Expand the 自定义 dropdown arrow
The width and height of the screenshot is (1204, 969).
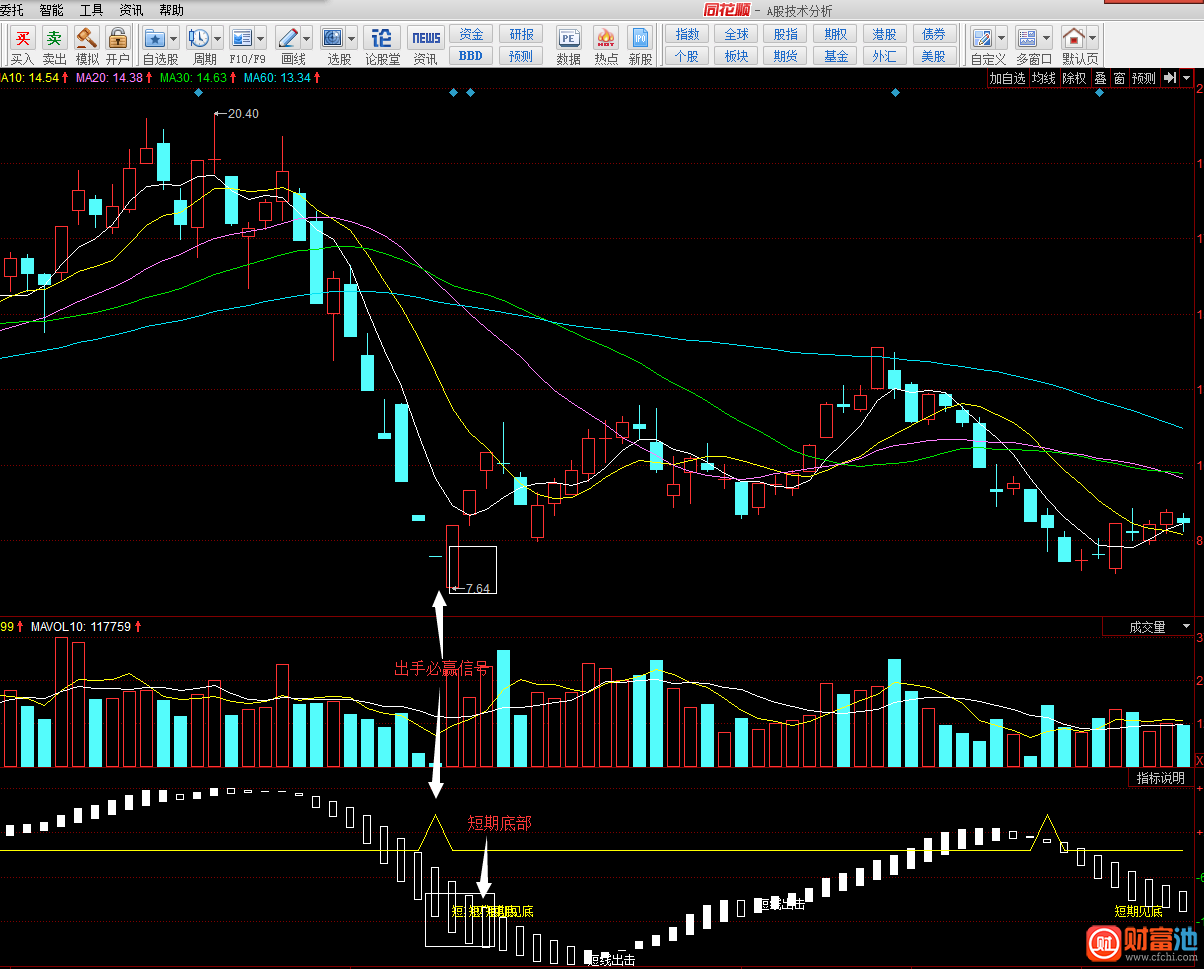point(1001,38)
